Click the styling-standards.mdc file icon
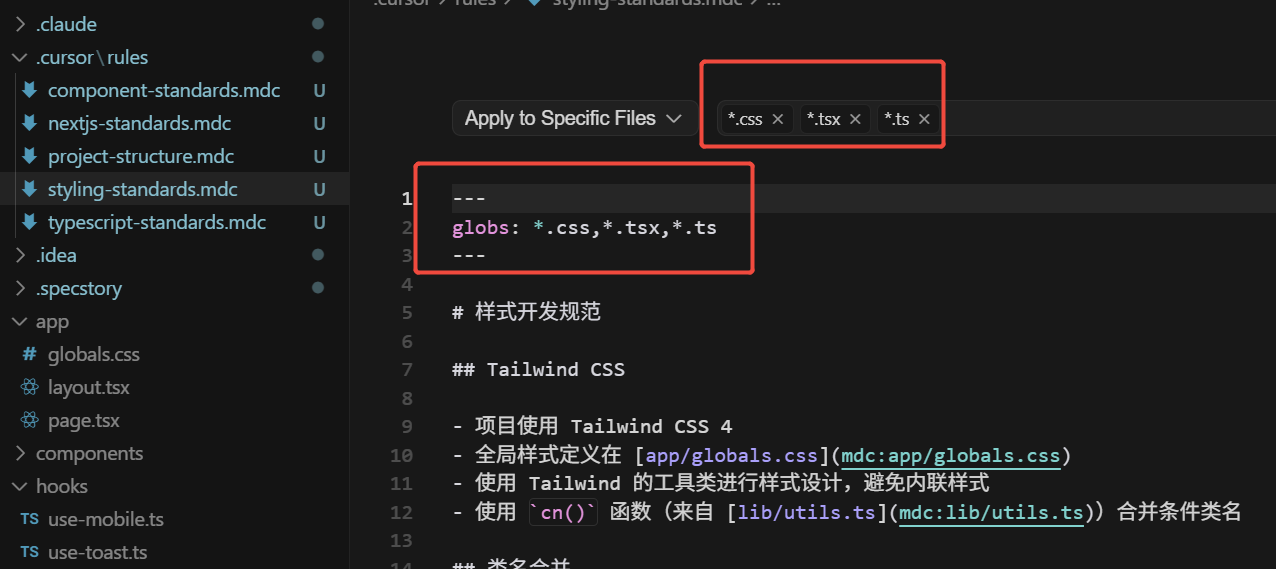This screenshot has height=569, width=1276. click(29, 189)
